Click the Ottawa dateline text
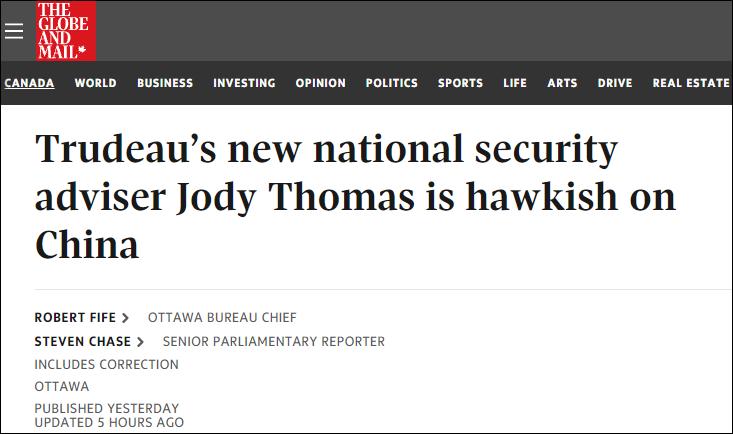Viewport: 733px width, 434px height. [x=62, y=386]
